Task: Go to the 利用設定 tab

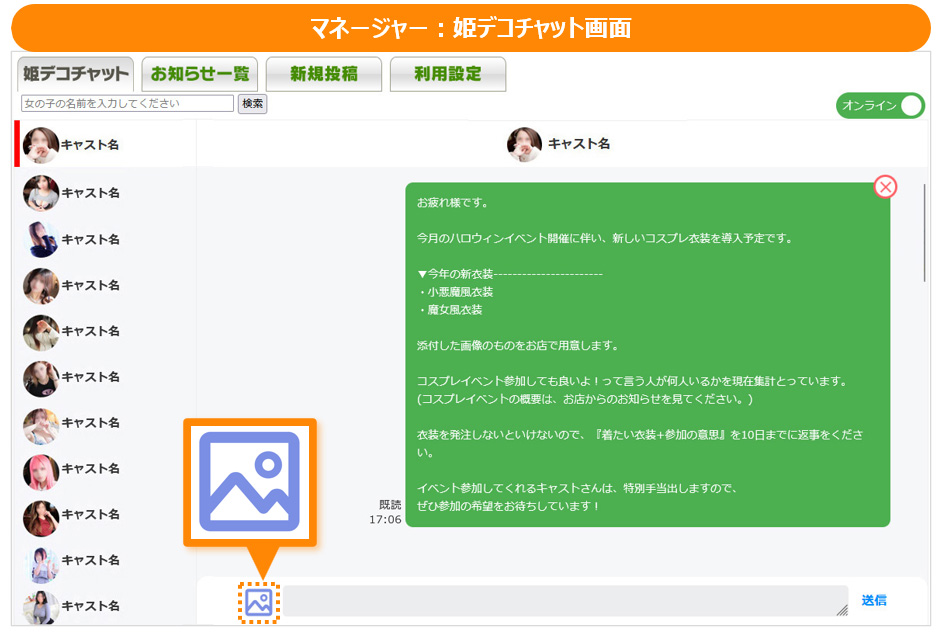Action: coord(447,74)
